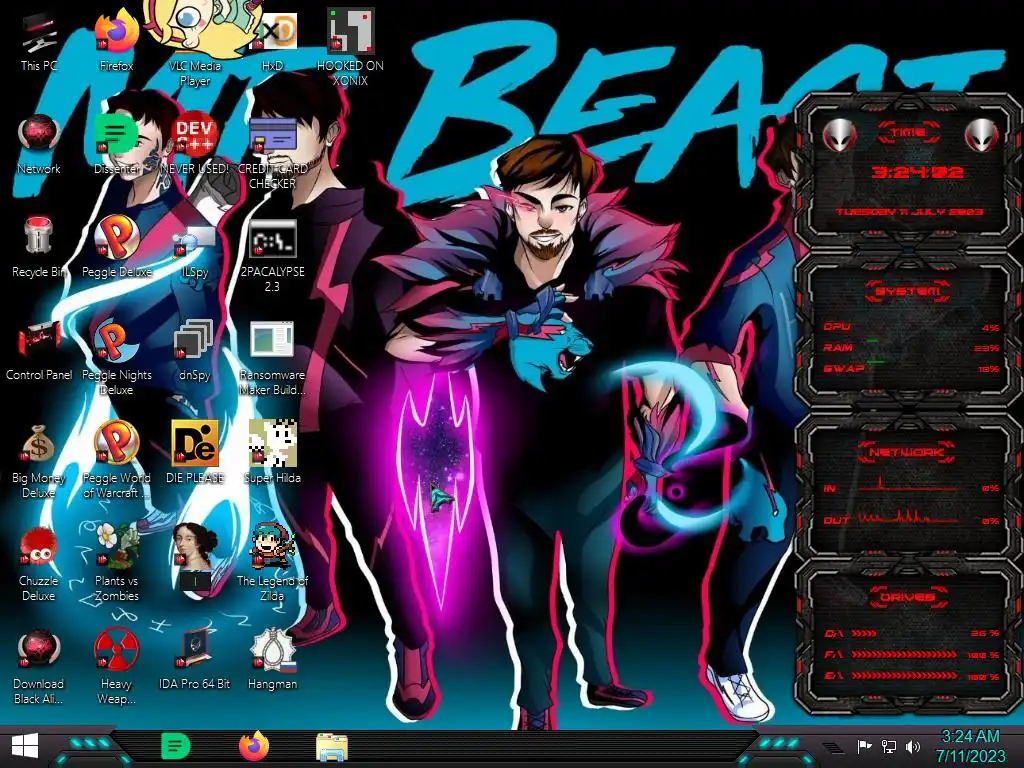This screenshot has width=1024, height=768.
Task: Open the volume speaker tray icon
Action: [x=913, y=746]
